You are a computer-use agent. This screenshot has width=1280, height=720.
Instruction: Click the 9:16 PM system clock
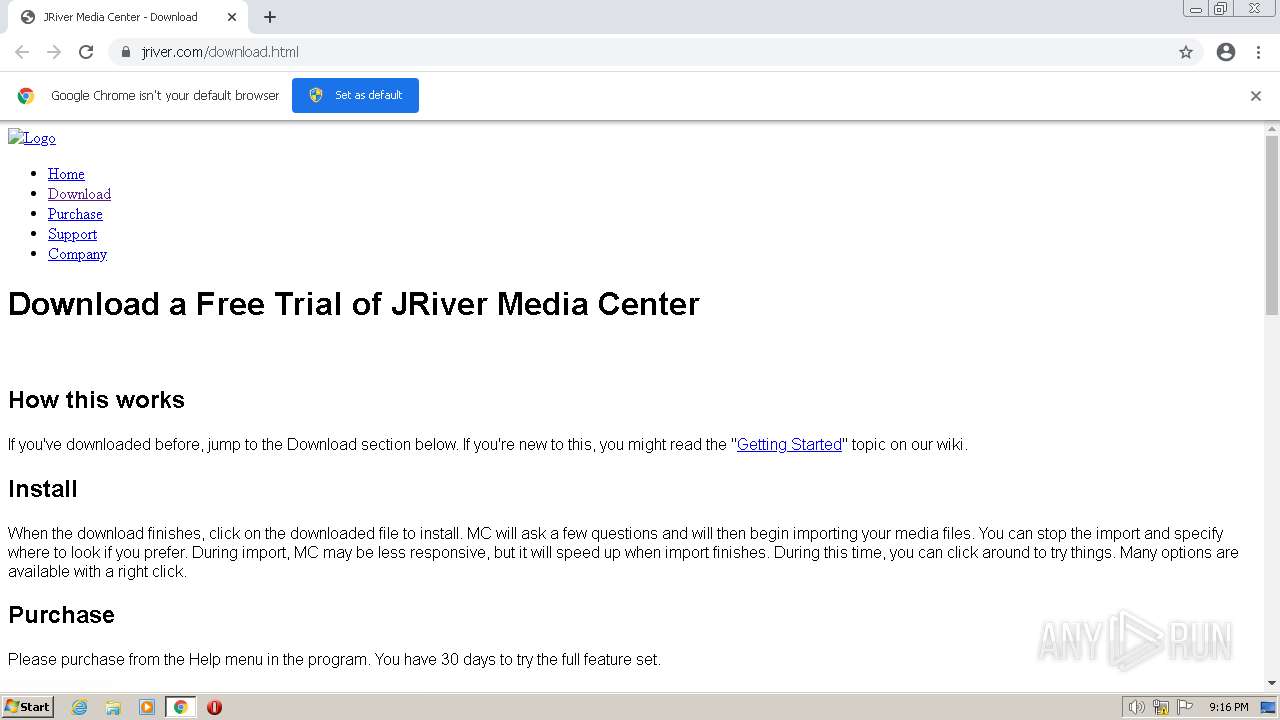tap(1228, 707)
